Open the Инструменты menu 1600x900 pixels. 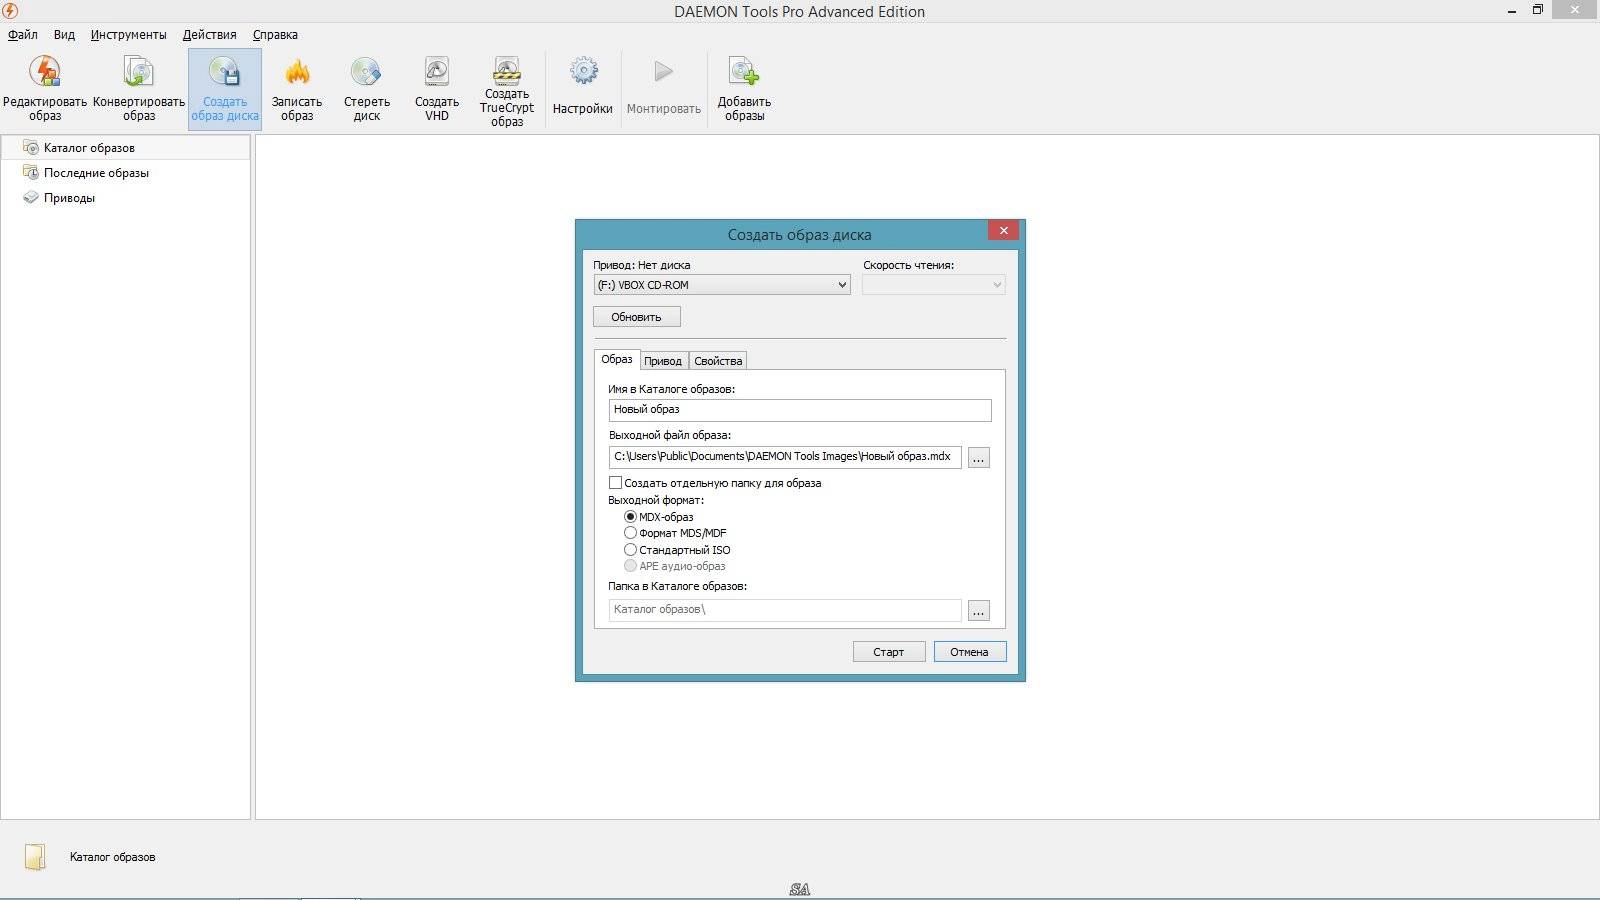tap(128, 35)
